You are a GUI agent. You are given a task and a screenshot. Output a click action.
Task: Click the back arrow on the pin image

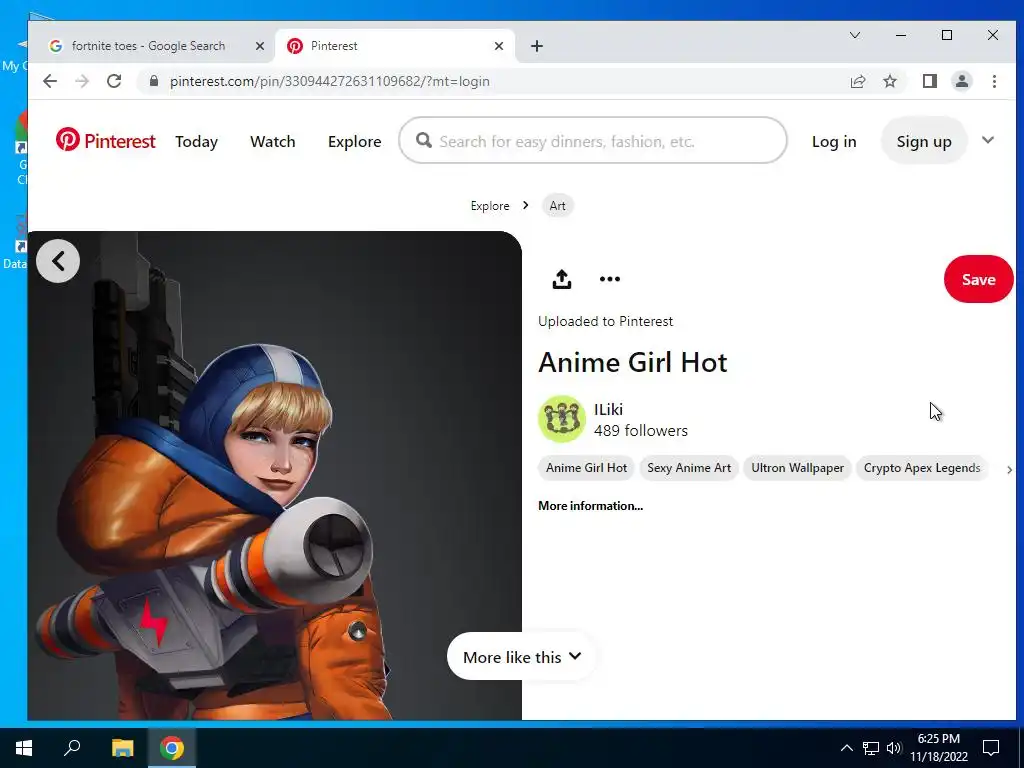tap(58, 261)
